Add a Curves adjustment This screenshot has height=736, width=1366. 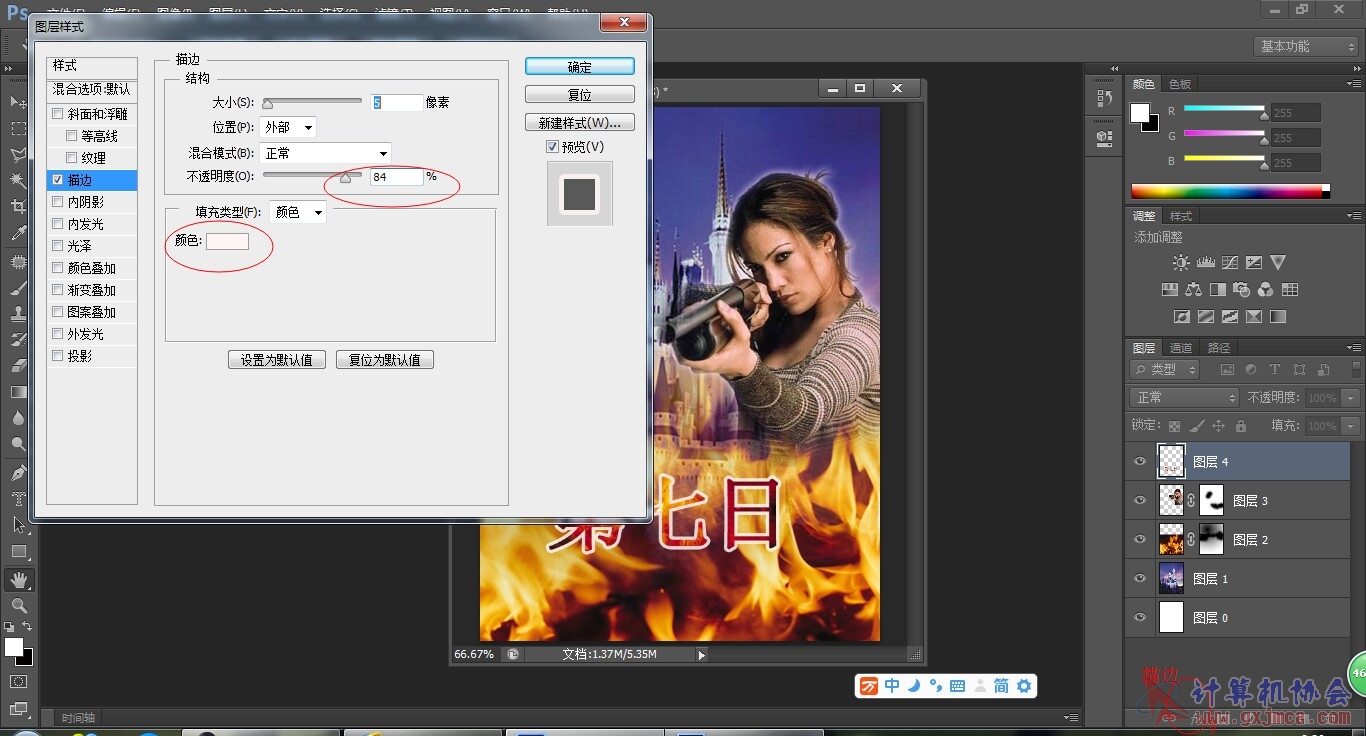(x=1229, y=263)
